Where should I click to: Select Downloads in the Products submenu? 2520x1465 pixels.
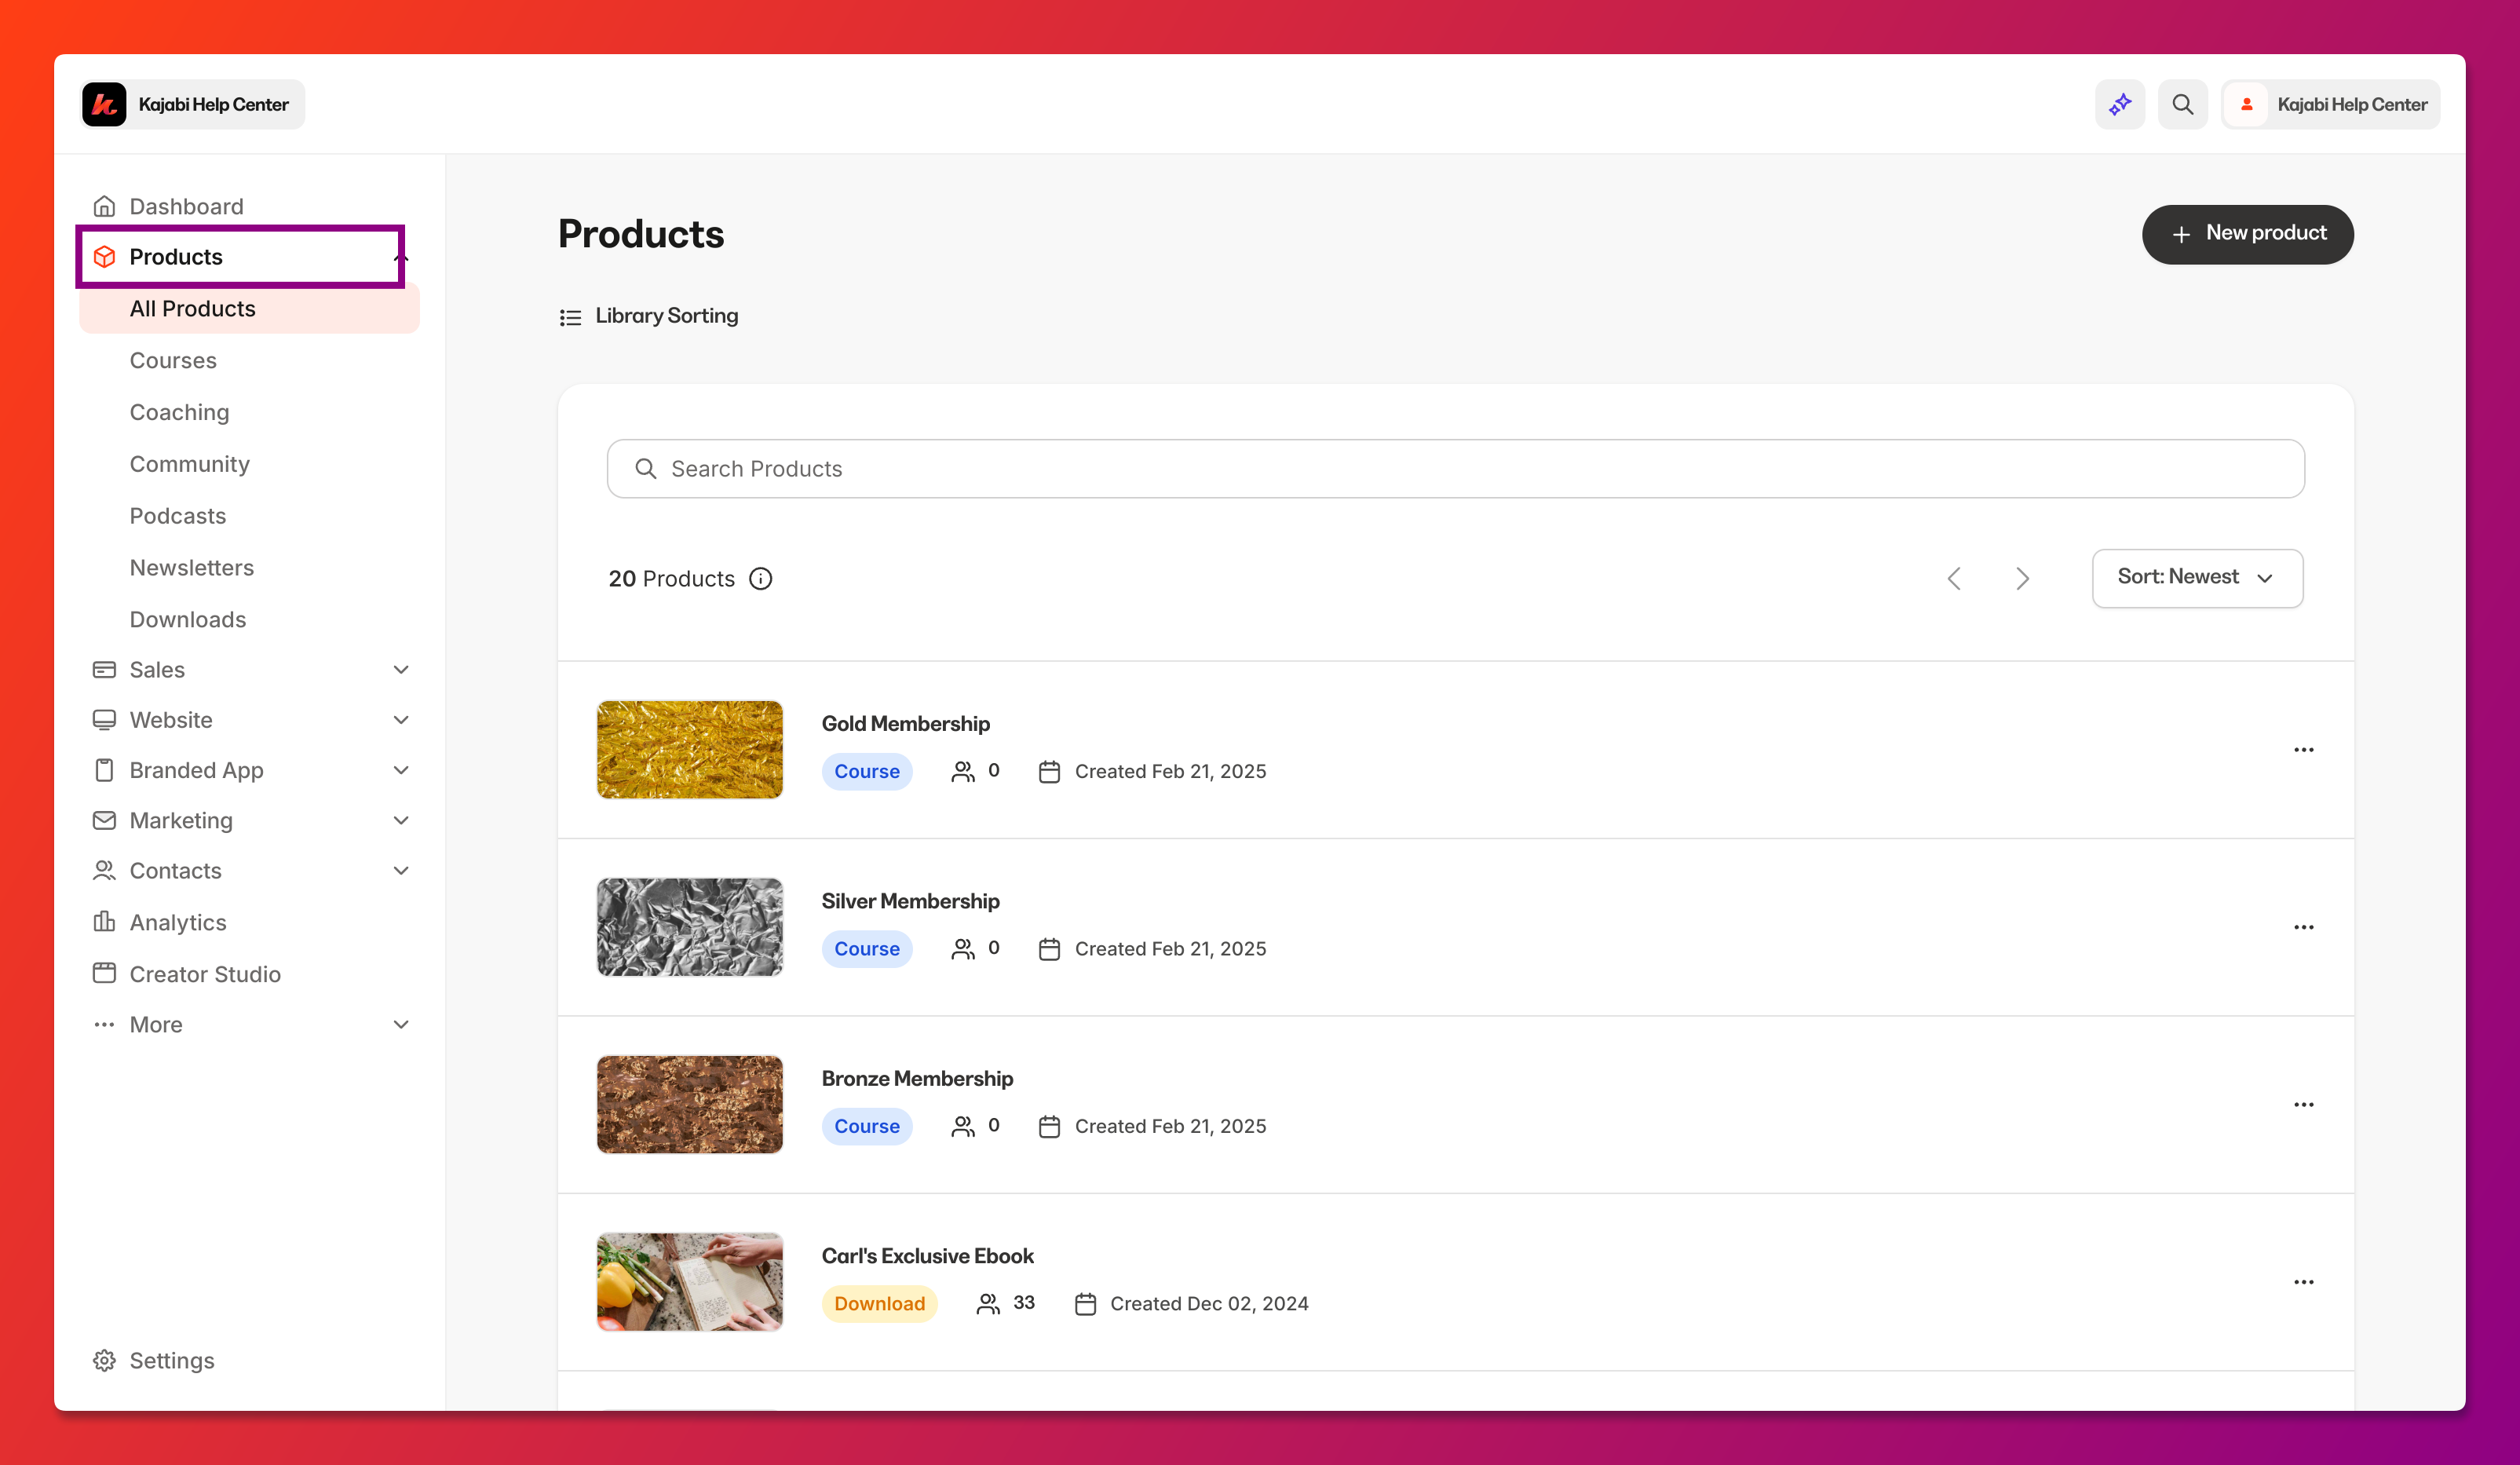[188, 619]
